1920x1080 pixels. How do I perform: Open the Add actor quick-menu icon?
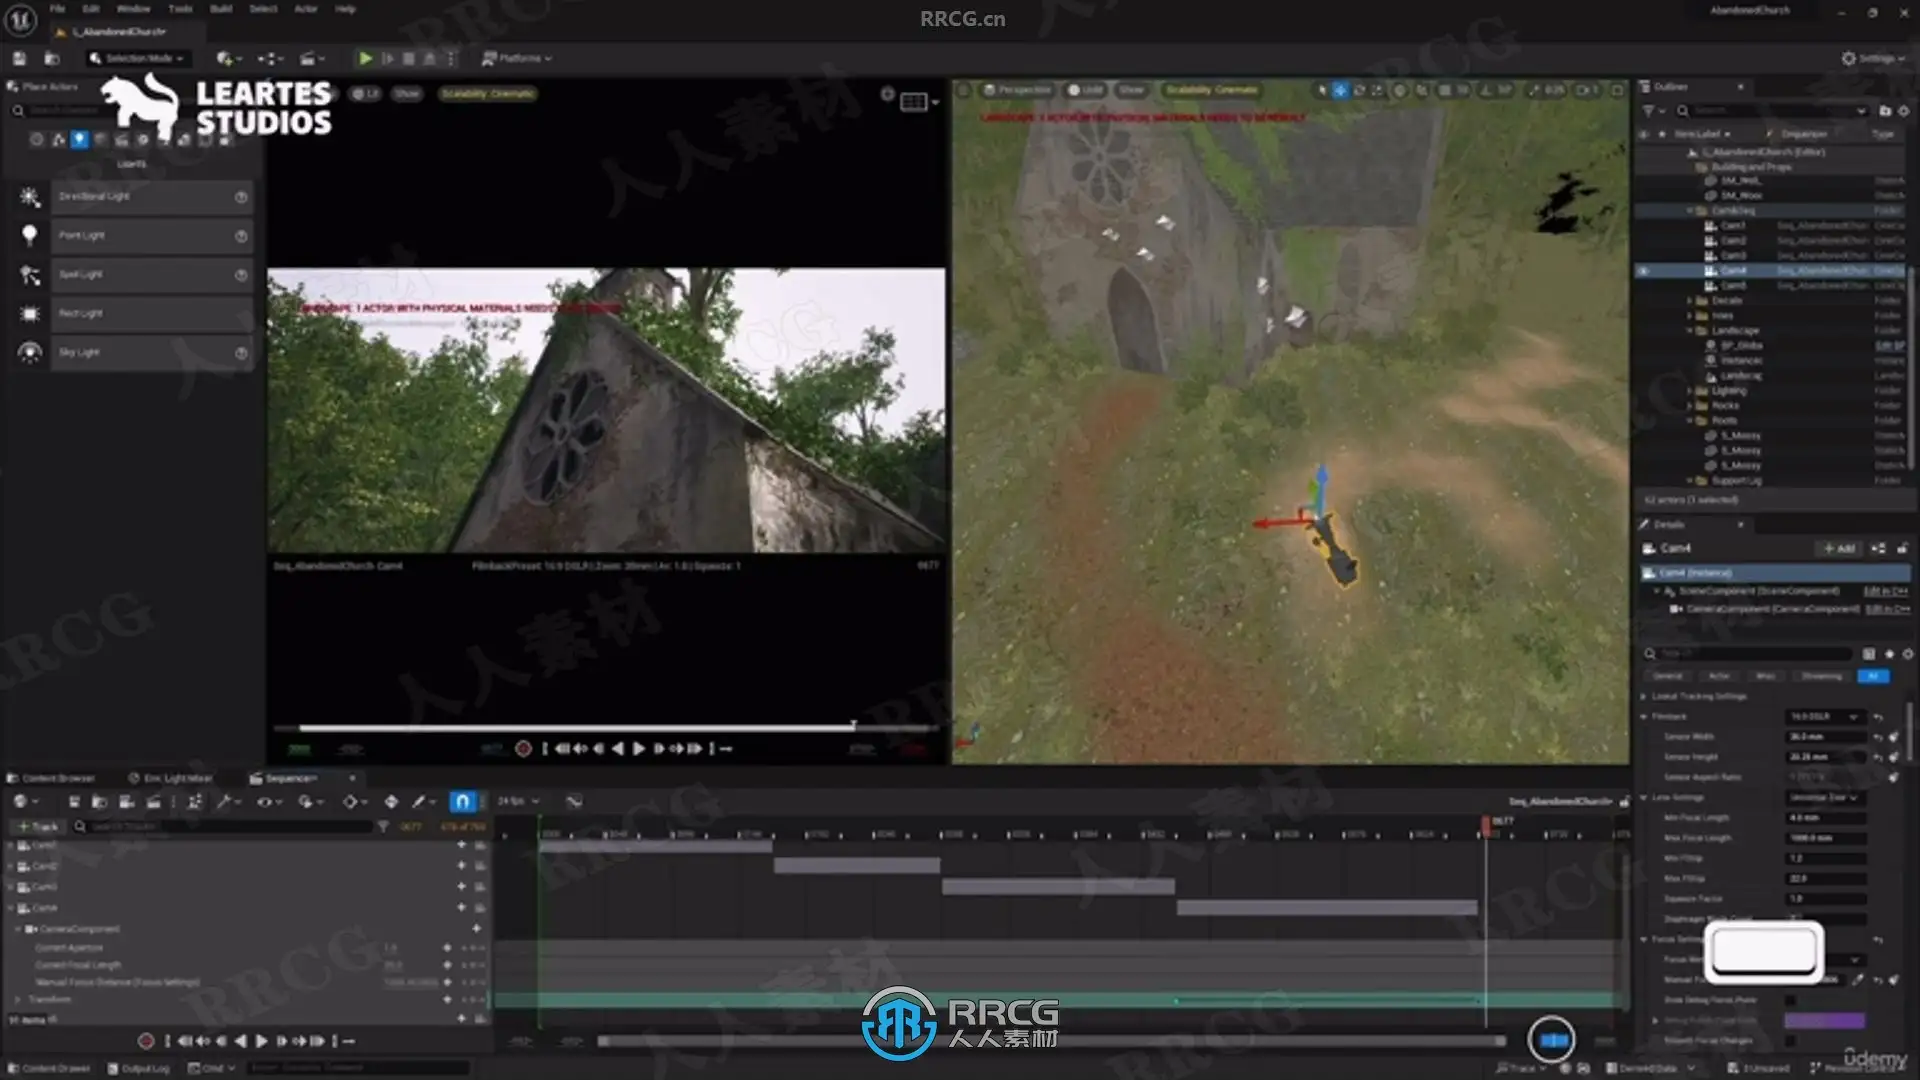(x=229, y=58)
